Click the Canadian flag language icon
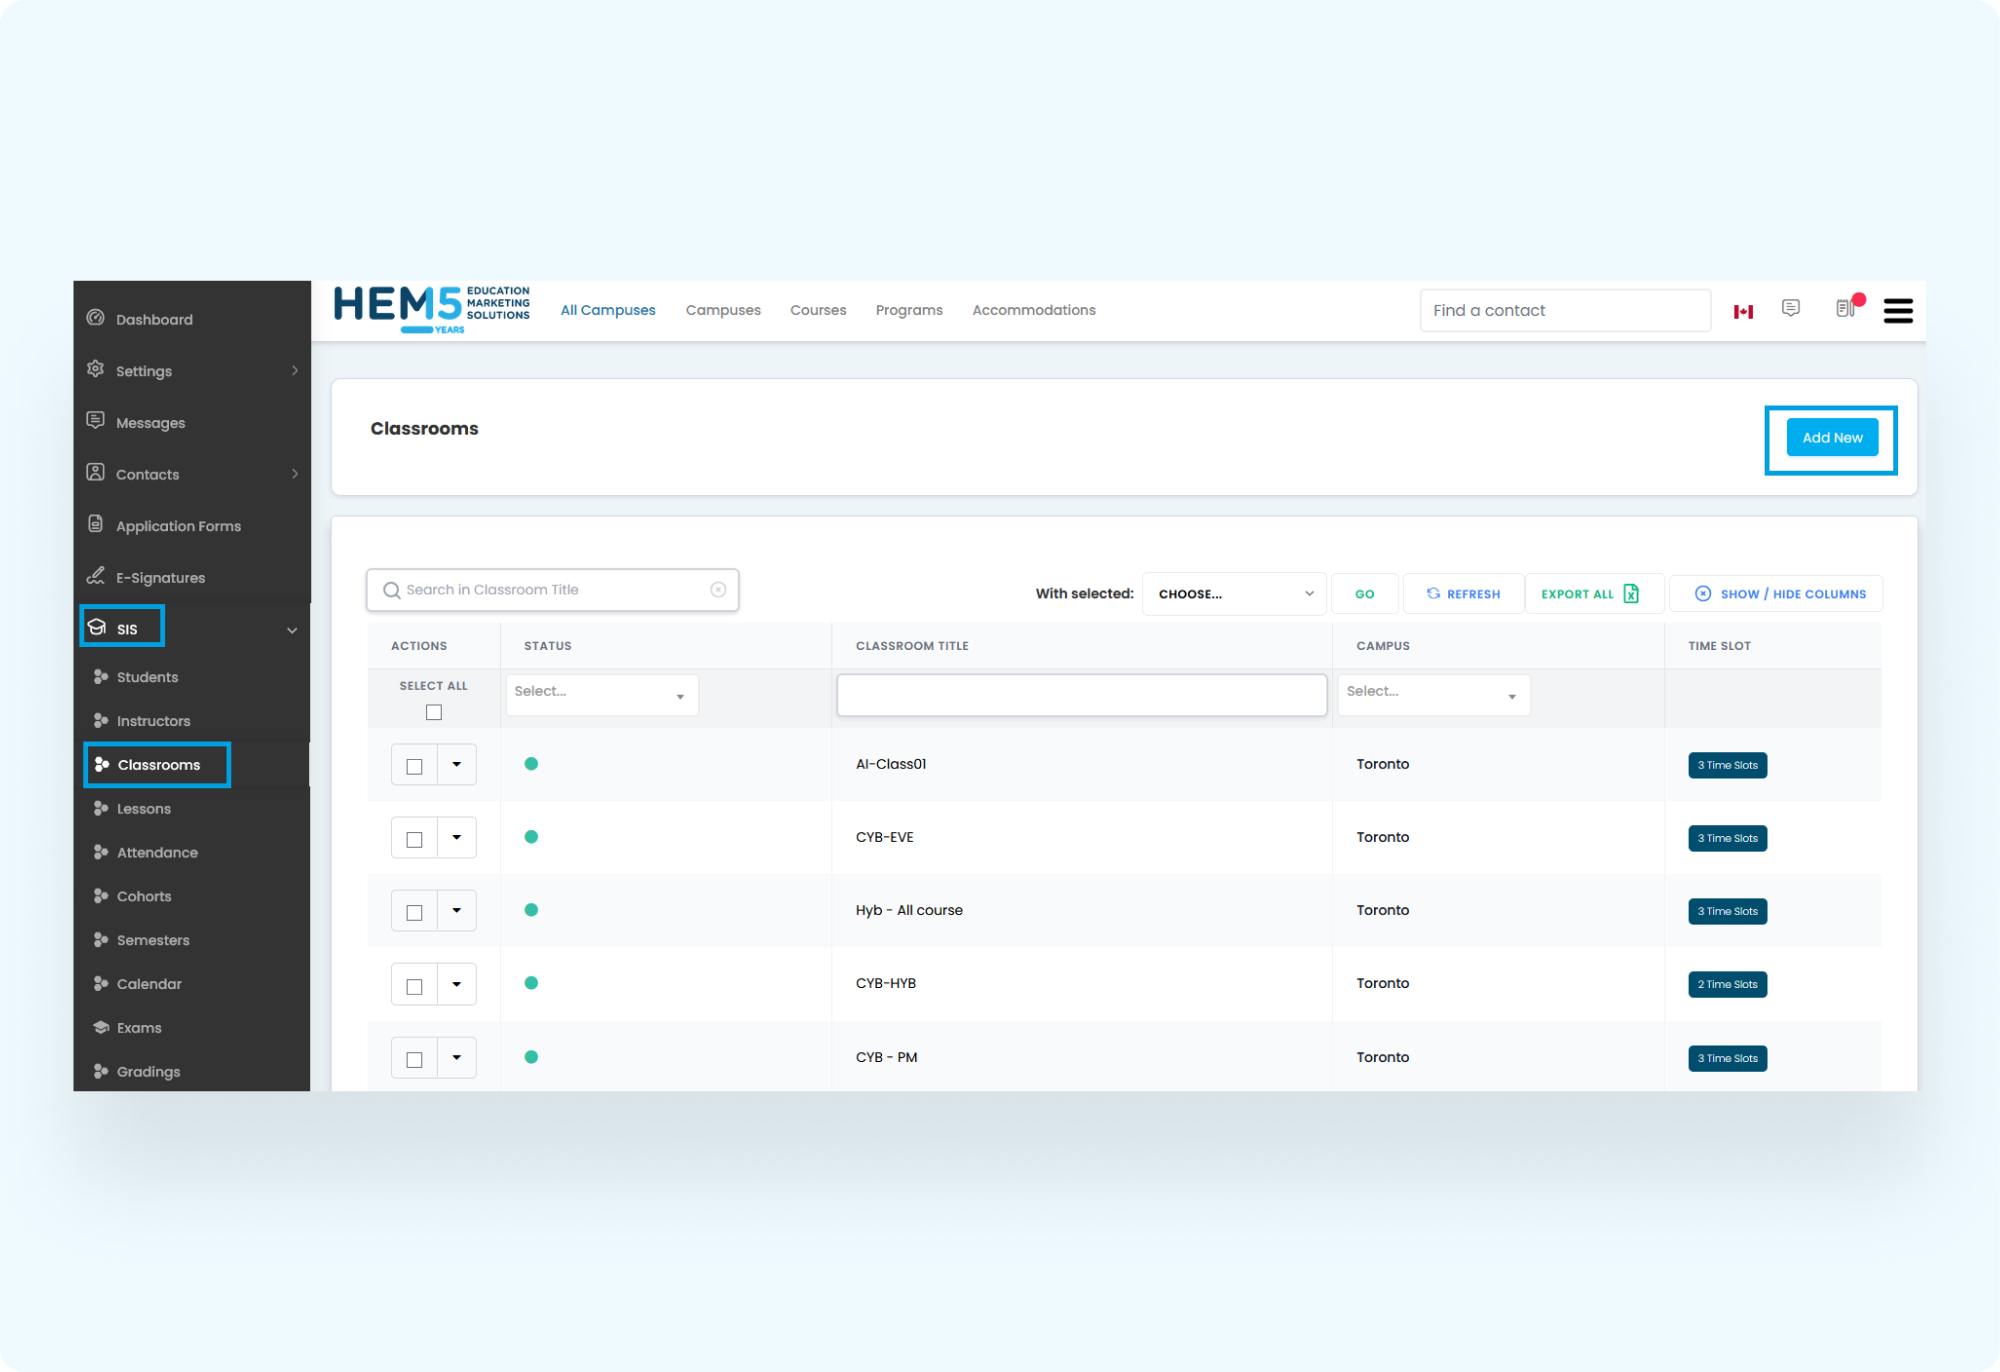2000x1372 pixels. [x=1743, y=312]
